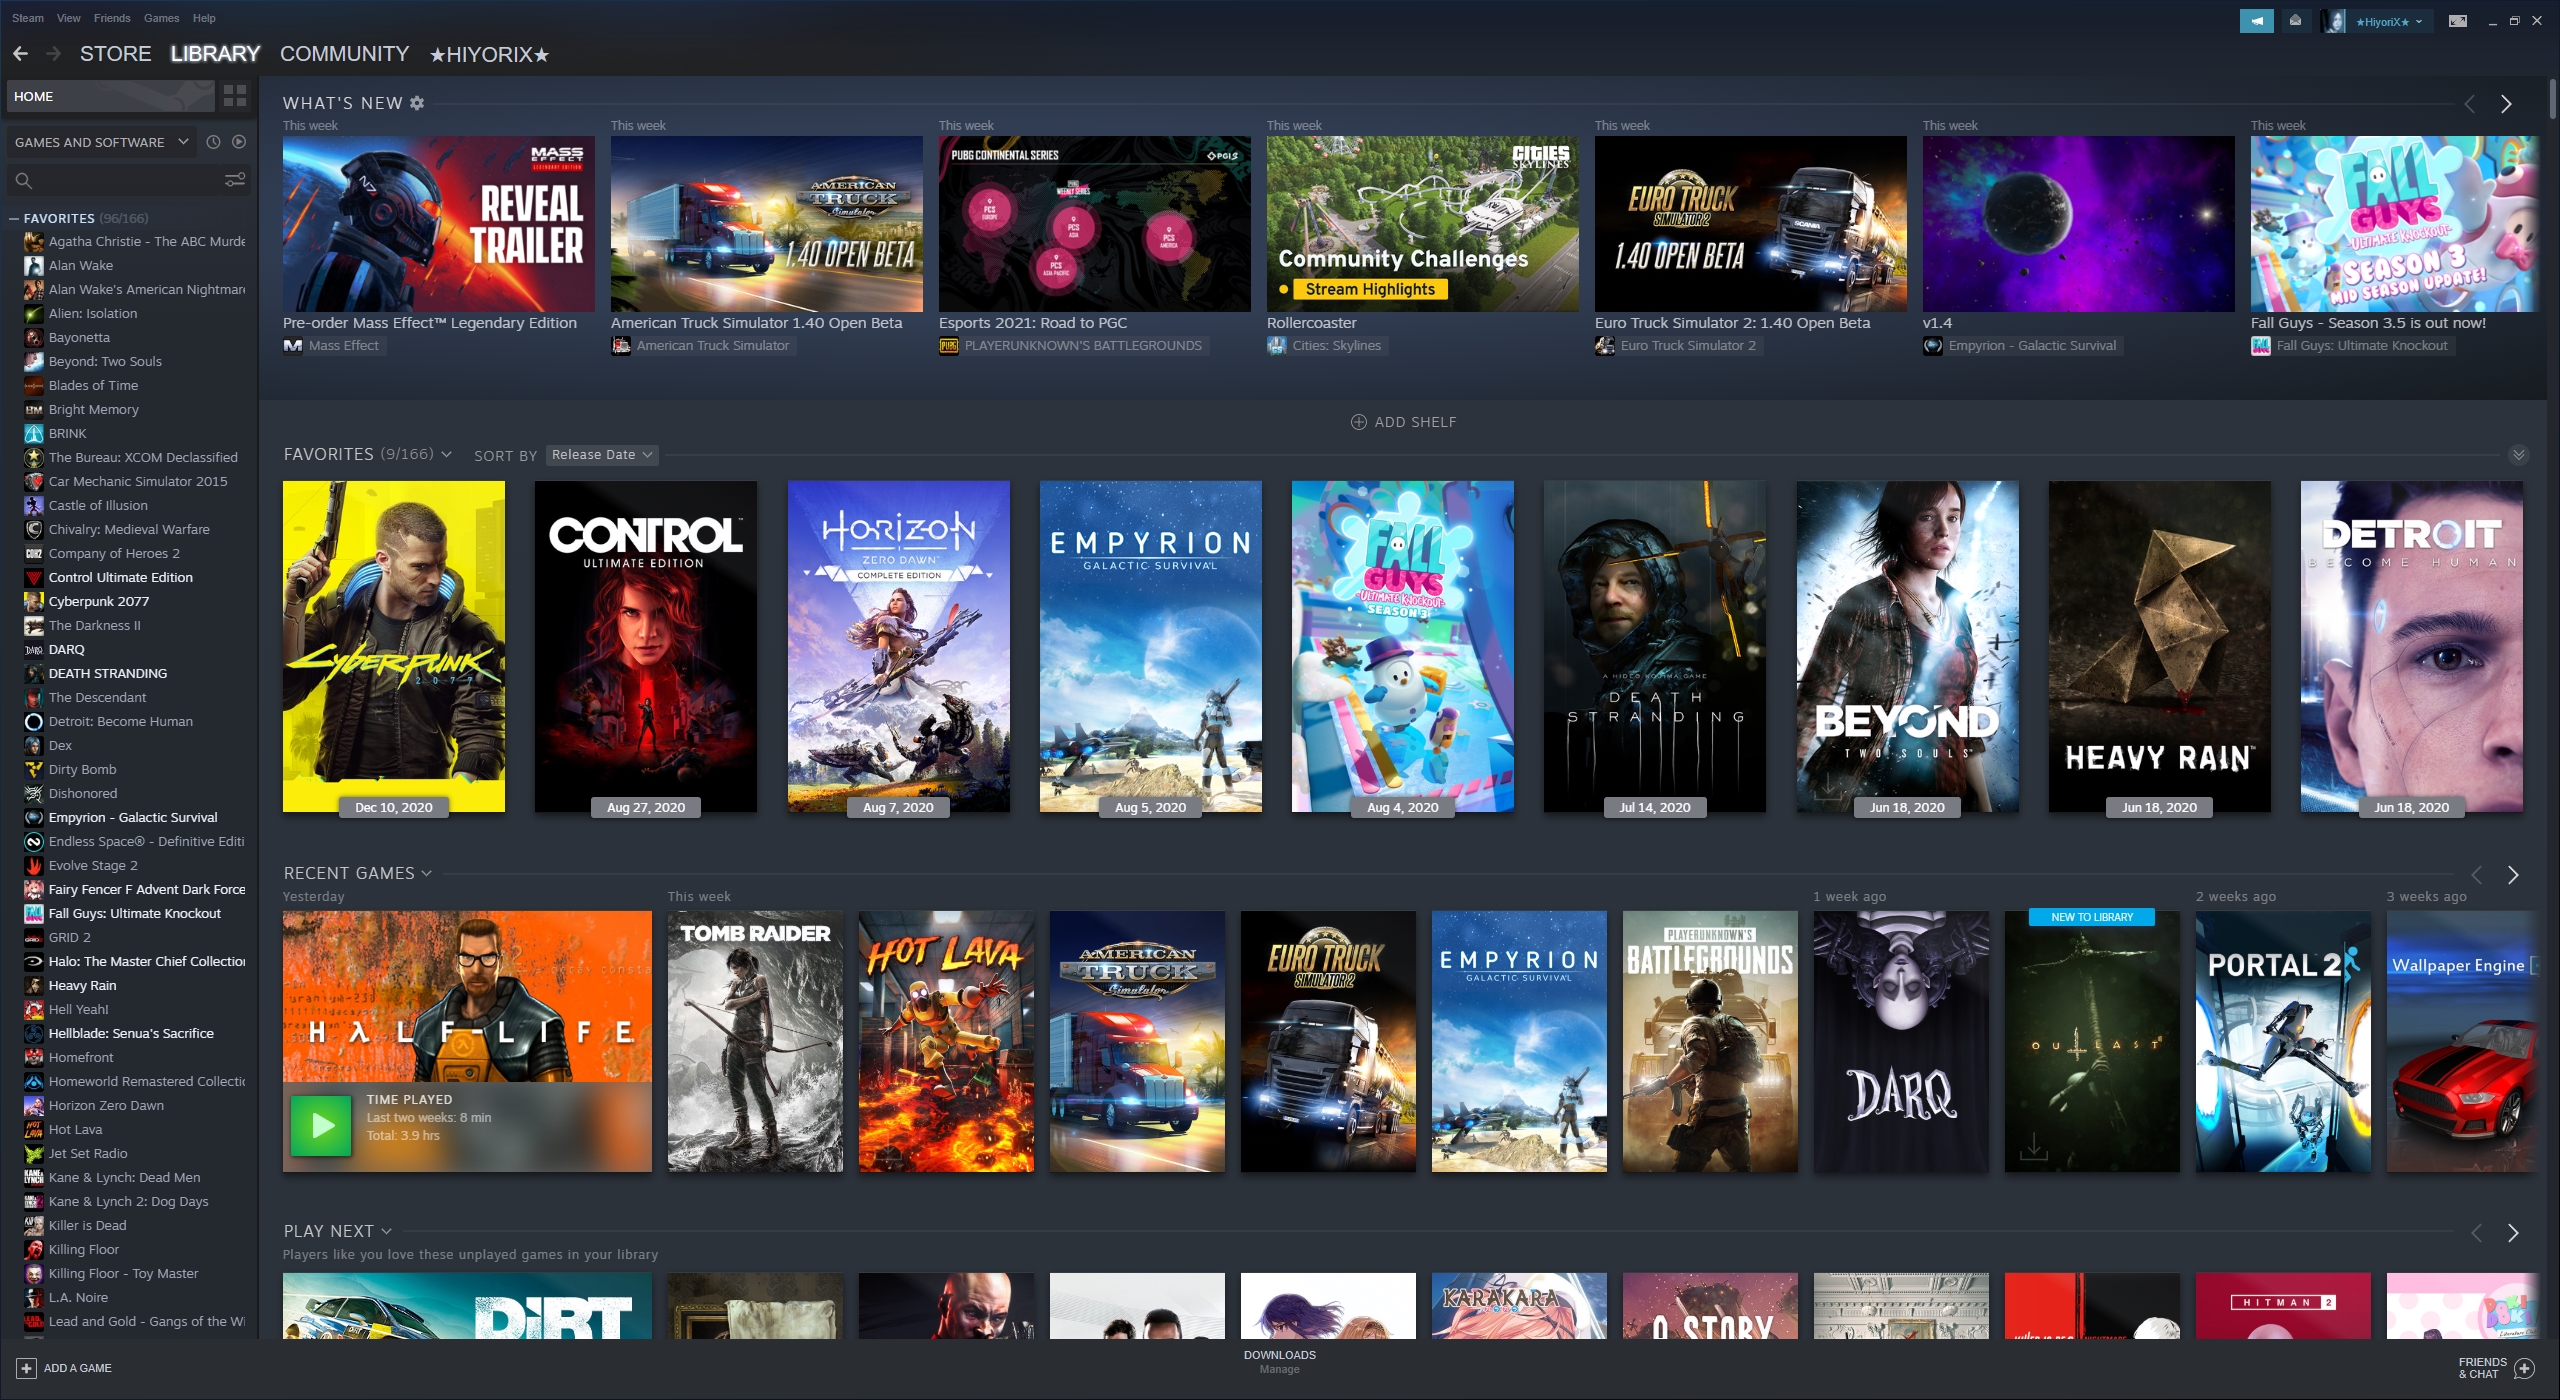Select L.A. Noire in game list
2560x1400 pixels.
point(78,1297)
